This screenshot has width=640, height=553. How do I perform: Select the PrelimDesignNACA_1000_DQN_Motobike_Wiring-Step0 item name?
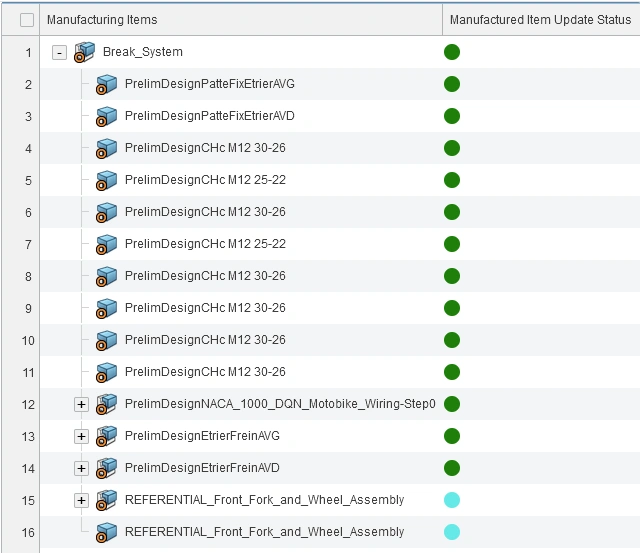pos(280,404)
